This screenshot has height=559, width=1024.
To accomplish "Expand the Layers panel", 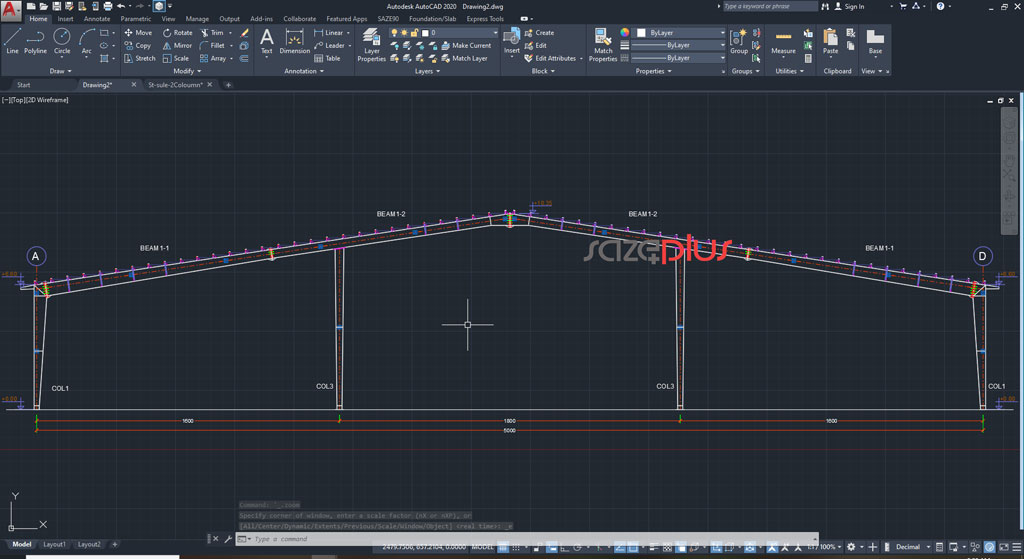I will click(427, 71).
